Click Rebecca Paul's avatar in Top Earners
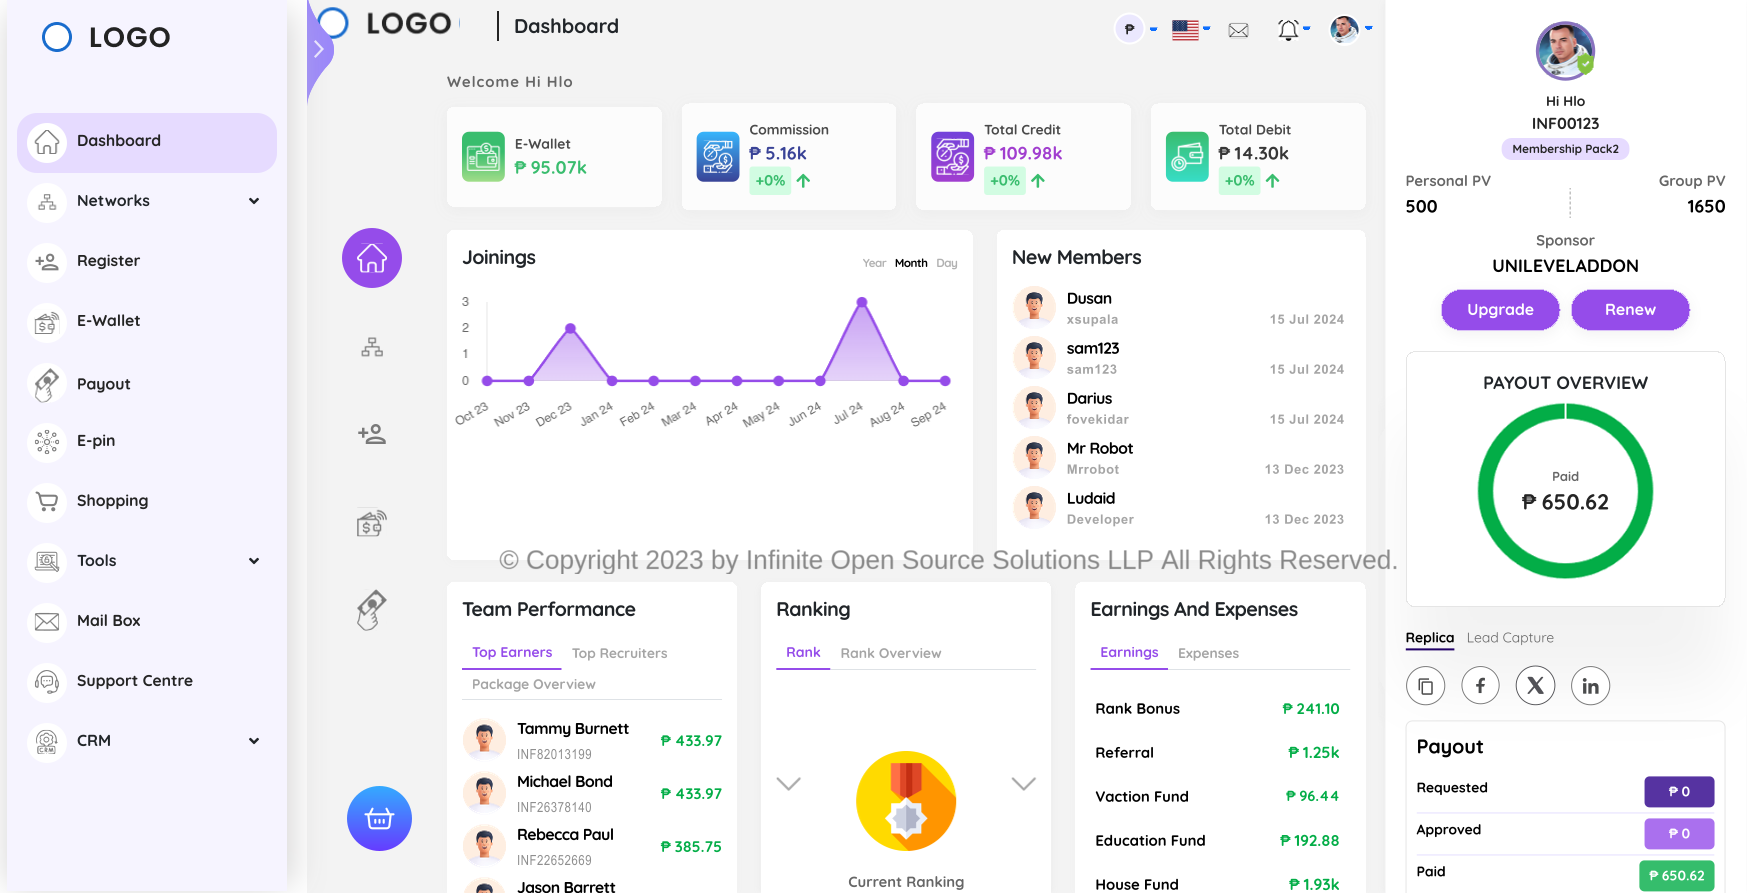This screenshot has width=1747, height=893. click(484, 846)
